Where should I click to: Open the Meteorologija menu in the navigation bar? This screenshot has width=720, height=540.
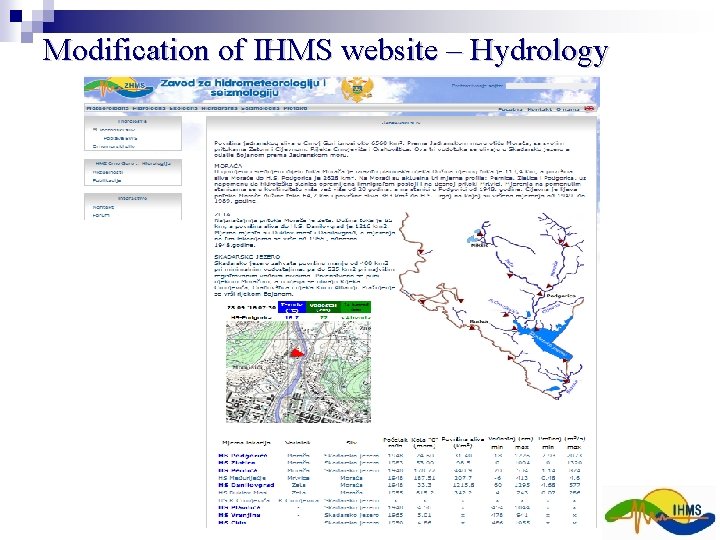pyautogui.click(x=107, y=108)
